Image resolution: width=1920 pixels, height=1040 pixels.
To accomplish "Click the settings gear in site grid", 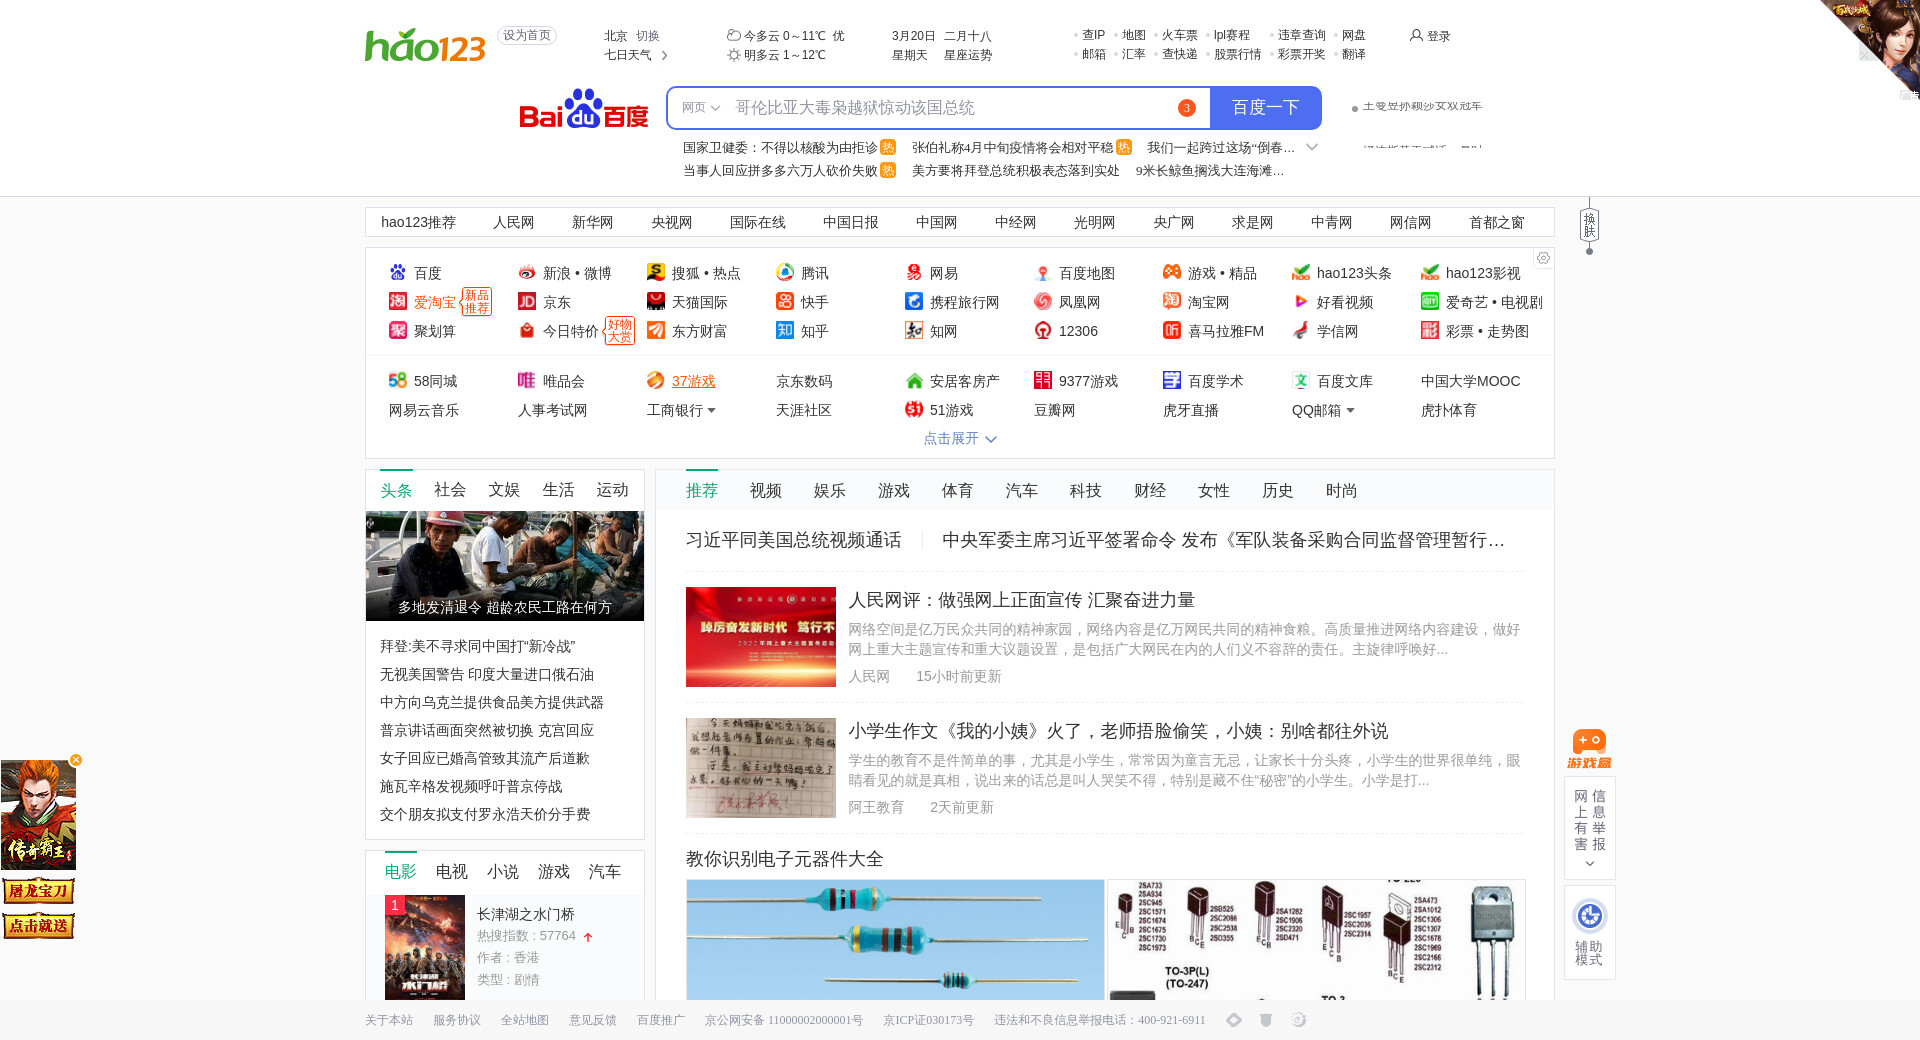I will coord(1543,258).
